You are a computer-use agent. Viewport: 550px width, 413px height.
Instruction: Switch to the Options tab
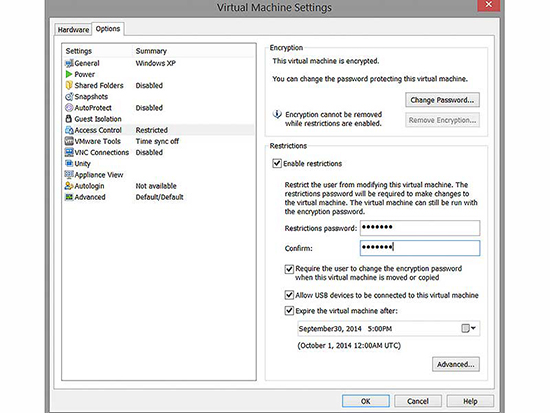pos(108,29)
